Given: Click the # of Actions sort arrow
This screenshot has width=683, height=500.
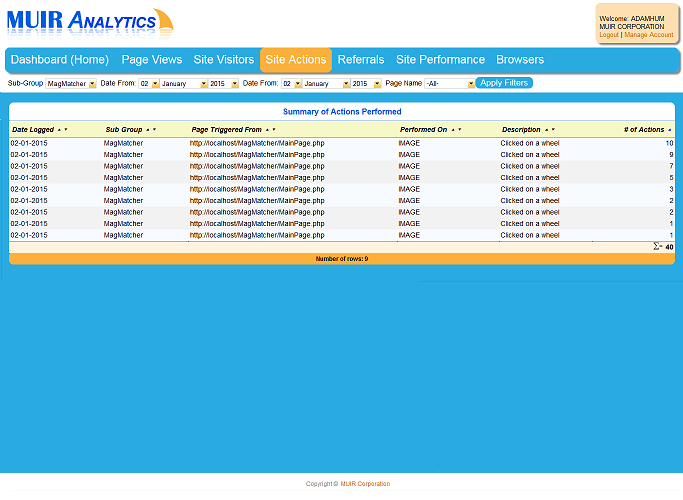Looking at the screenshot, I should 669,130.
